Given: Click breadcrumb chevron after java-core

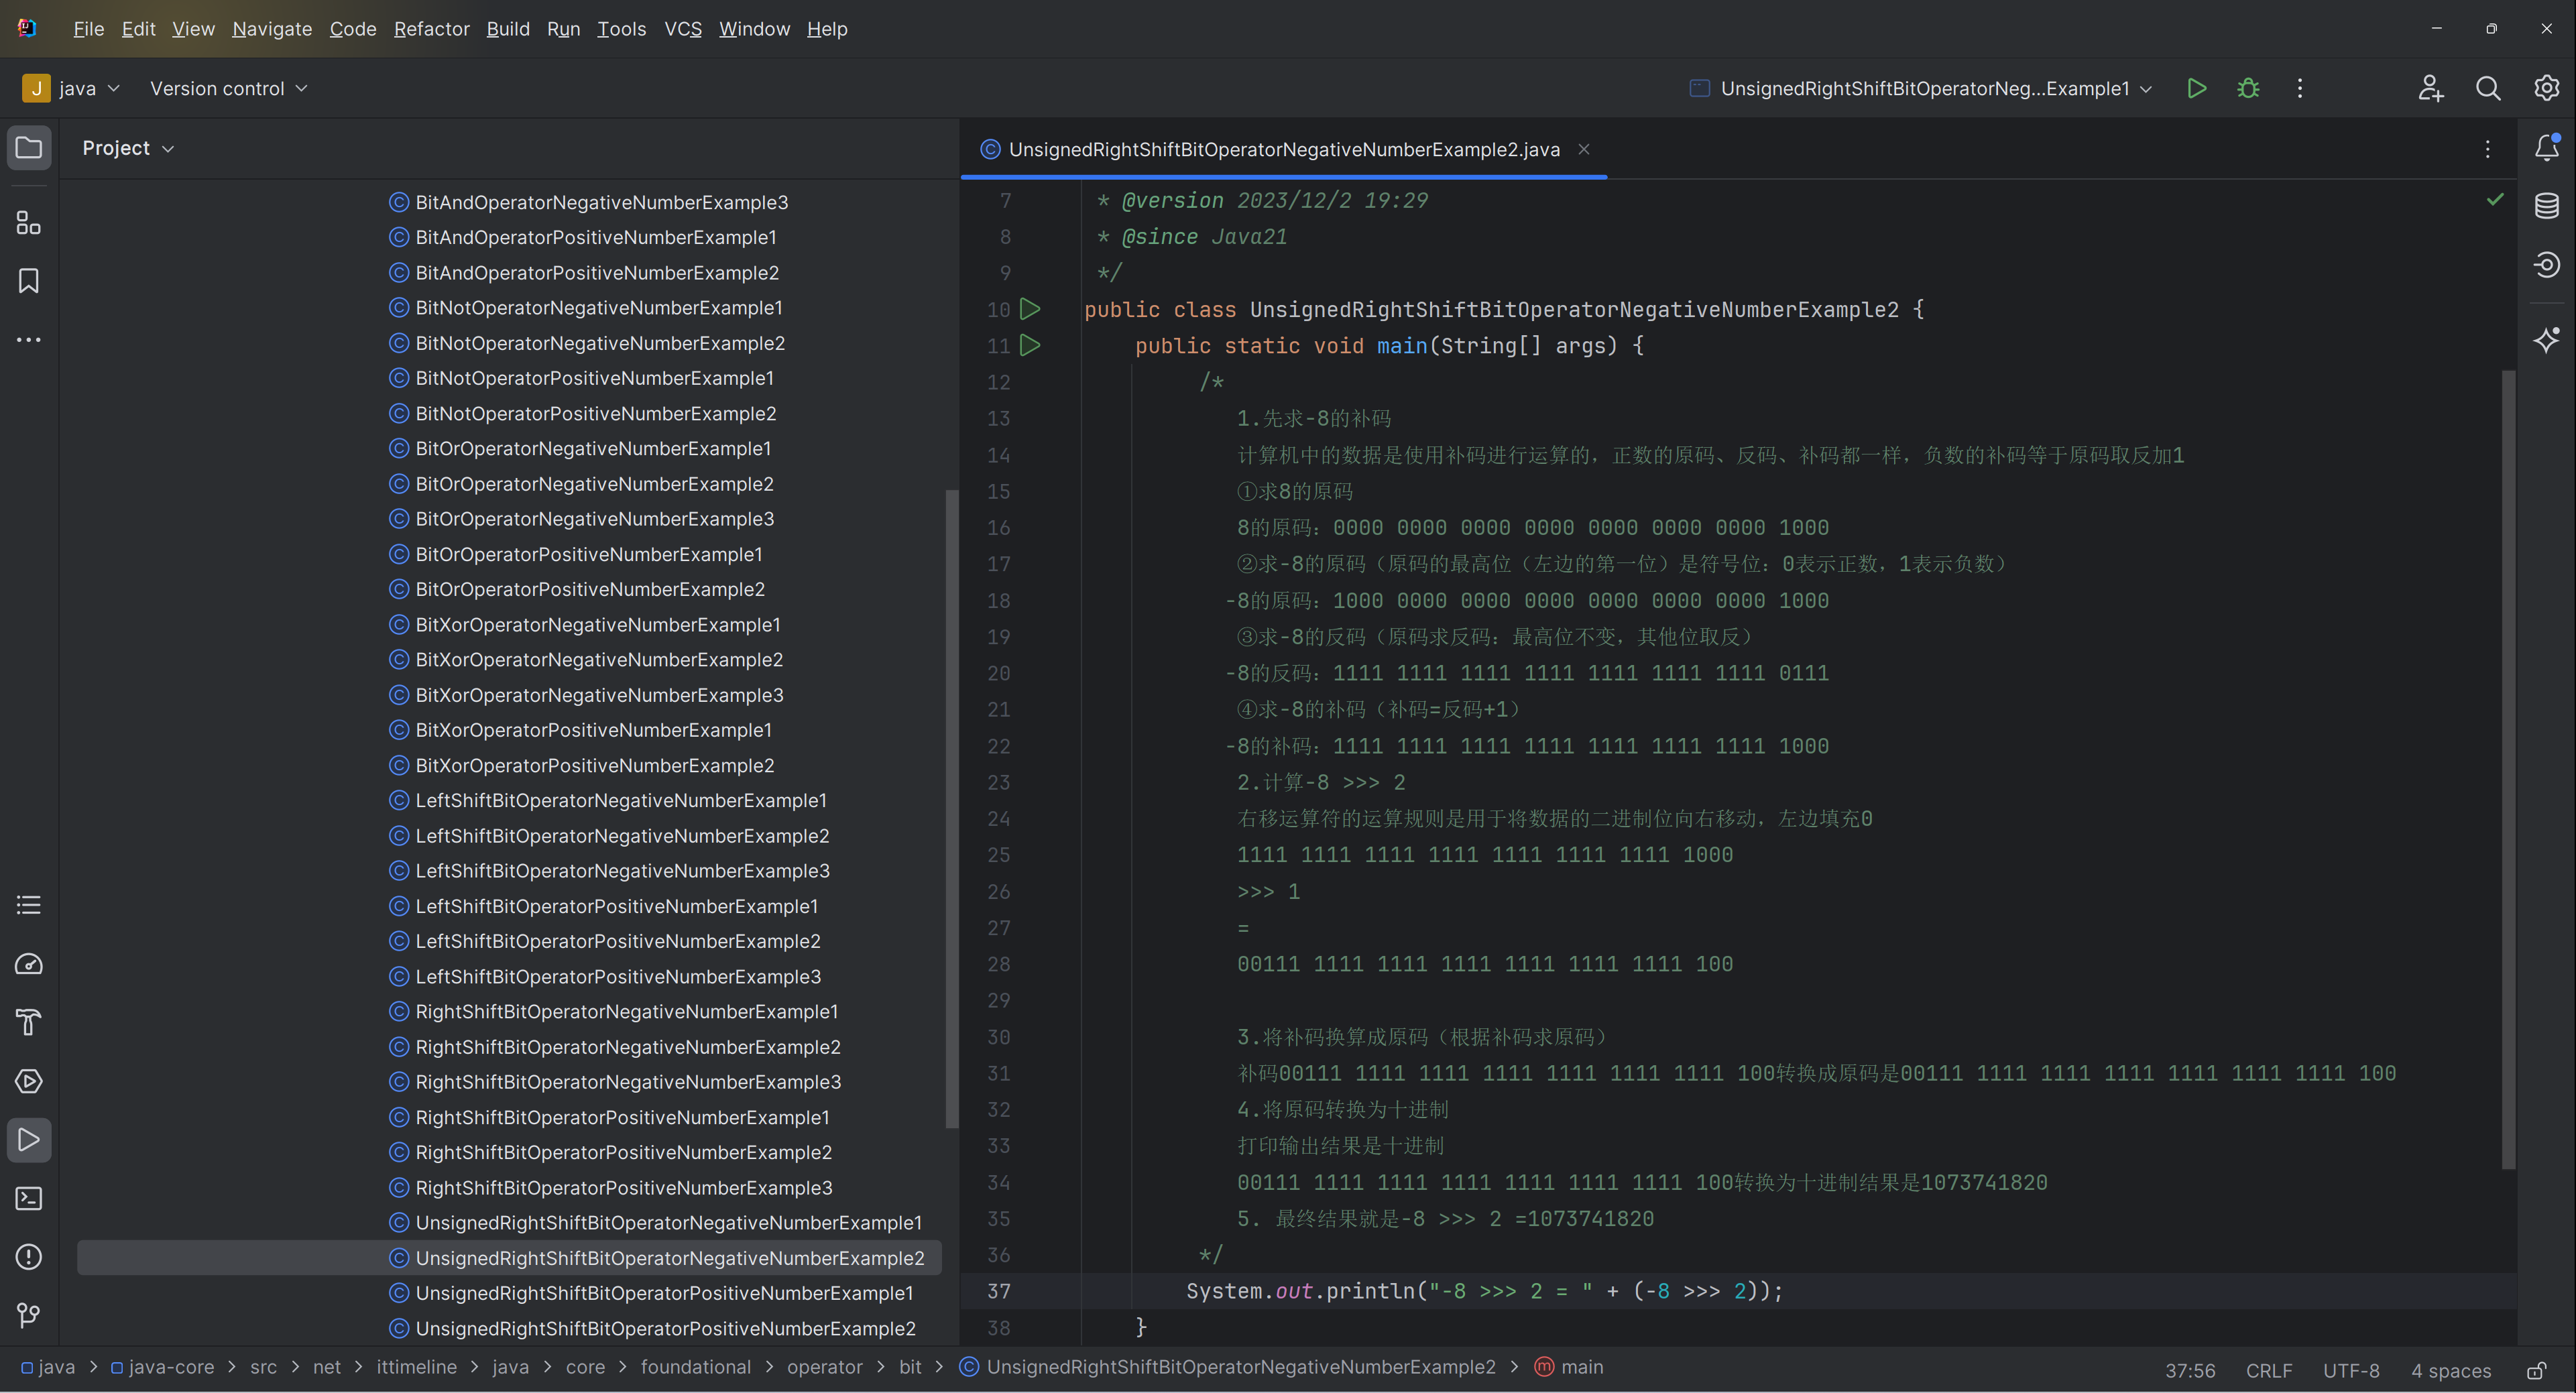Looking at the screenshot, I should [232, 1367].
